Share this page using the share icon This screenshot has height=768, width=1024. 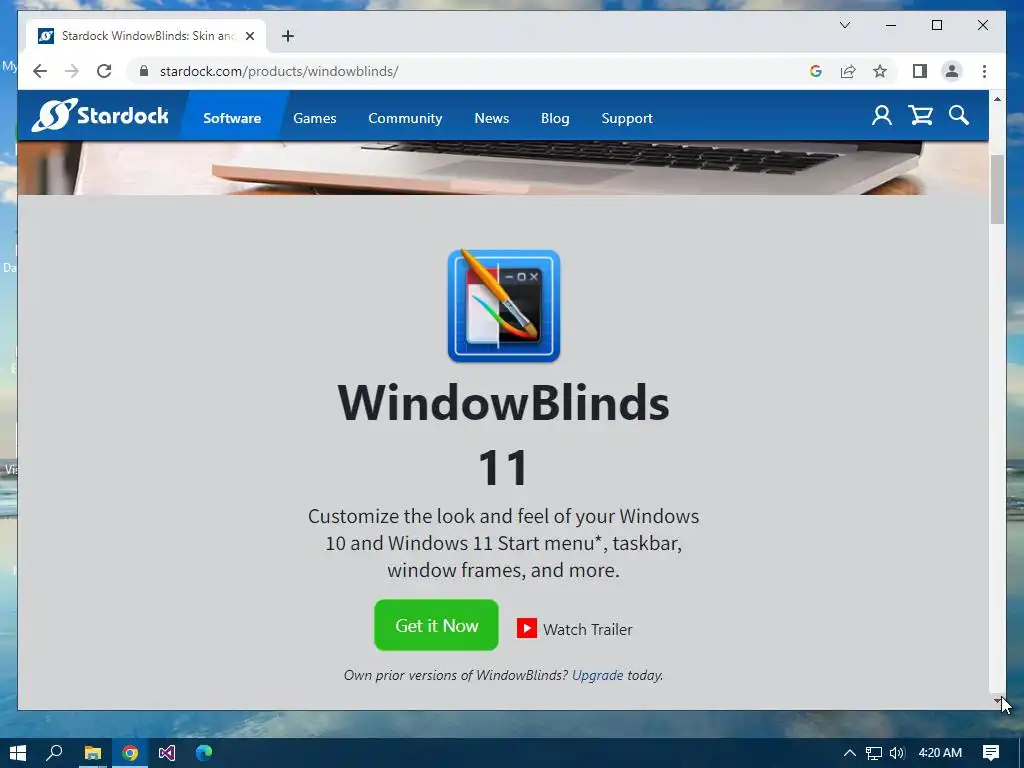click(848, 71)
